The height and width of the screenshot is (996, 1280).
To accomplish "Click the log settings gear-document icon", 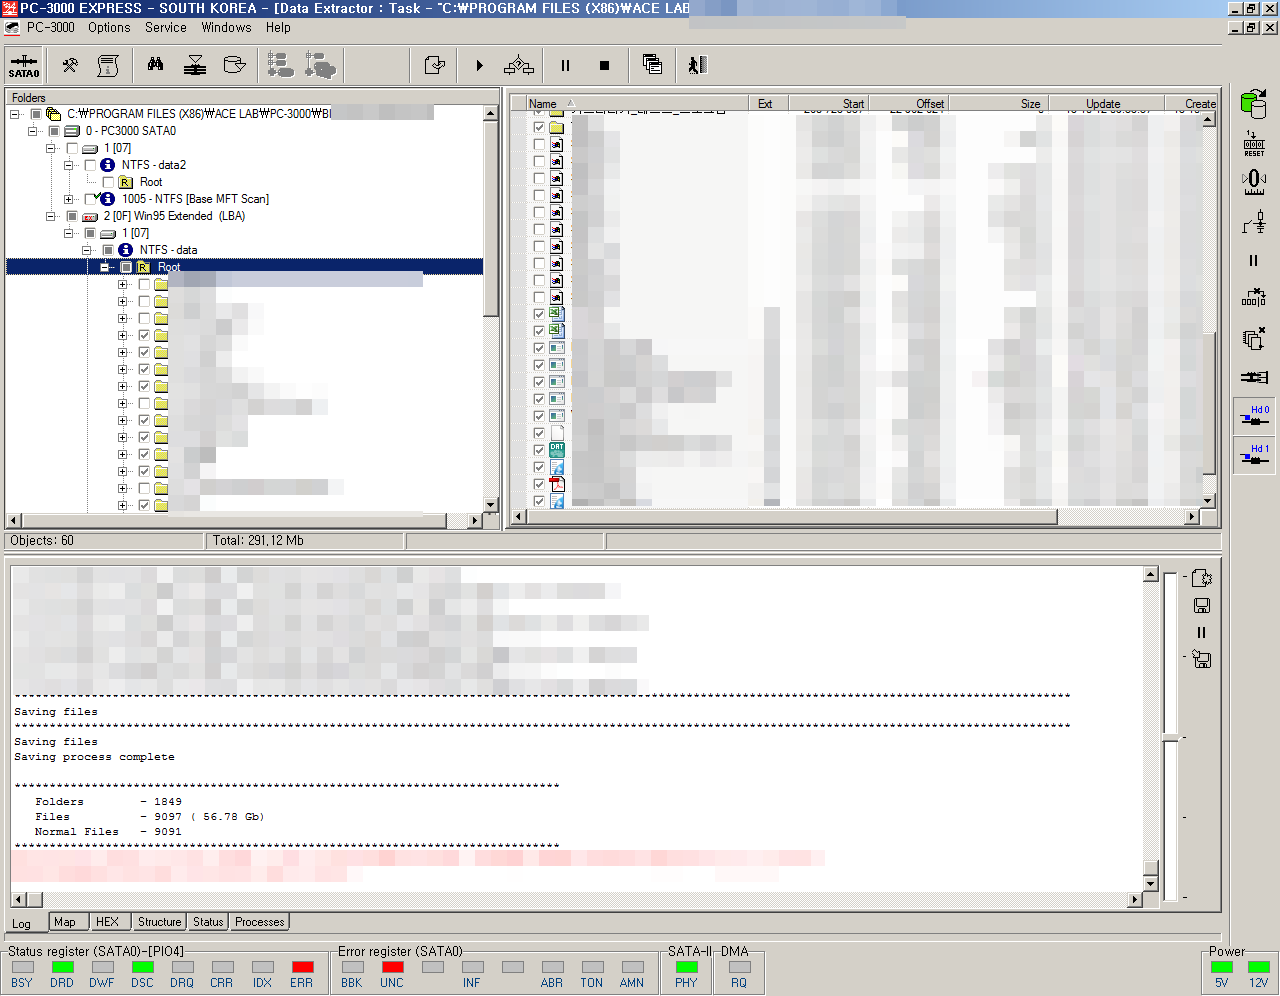I will coord(1202,578).
